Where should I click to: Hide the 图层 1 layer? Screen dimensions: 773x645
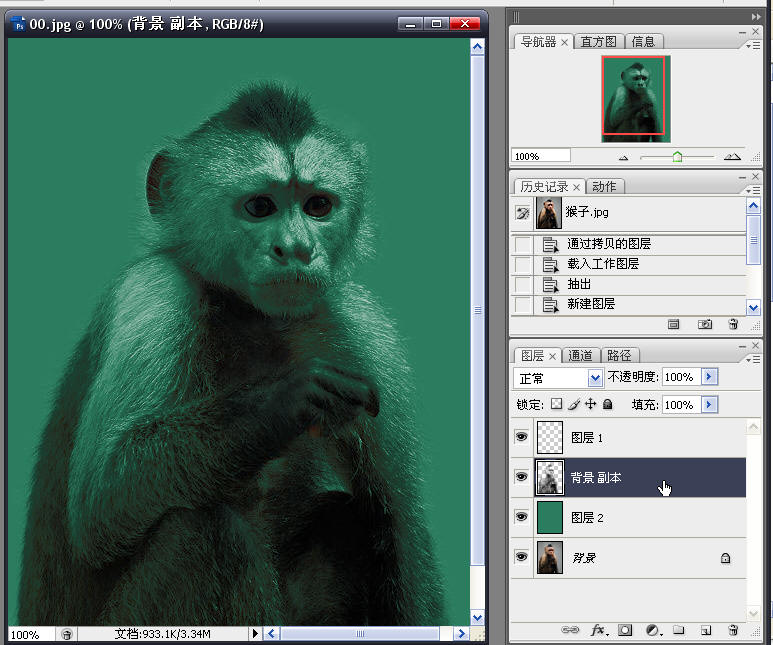click(x=522, y=437)
